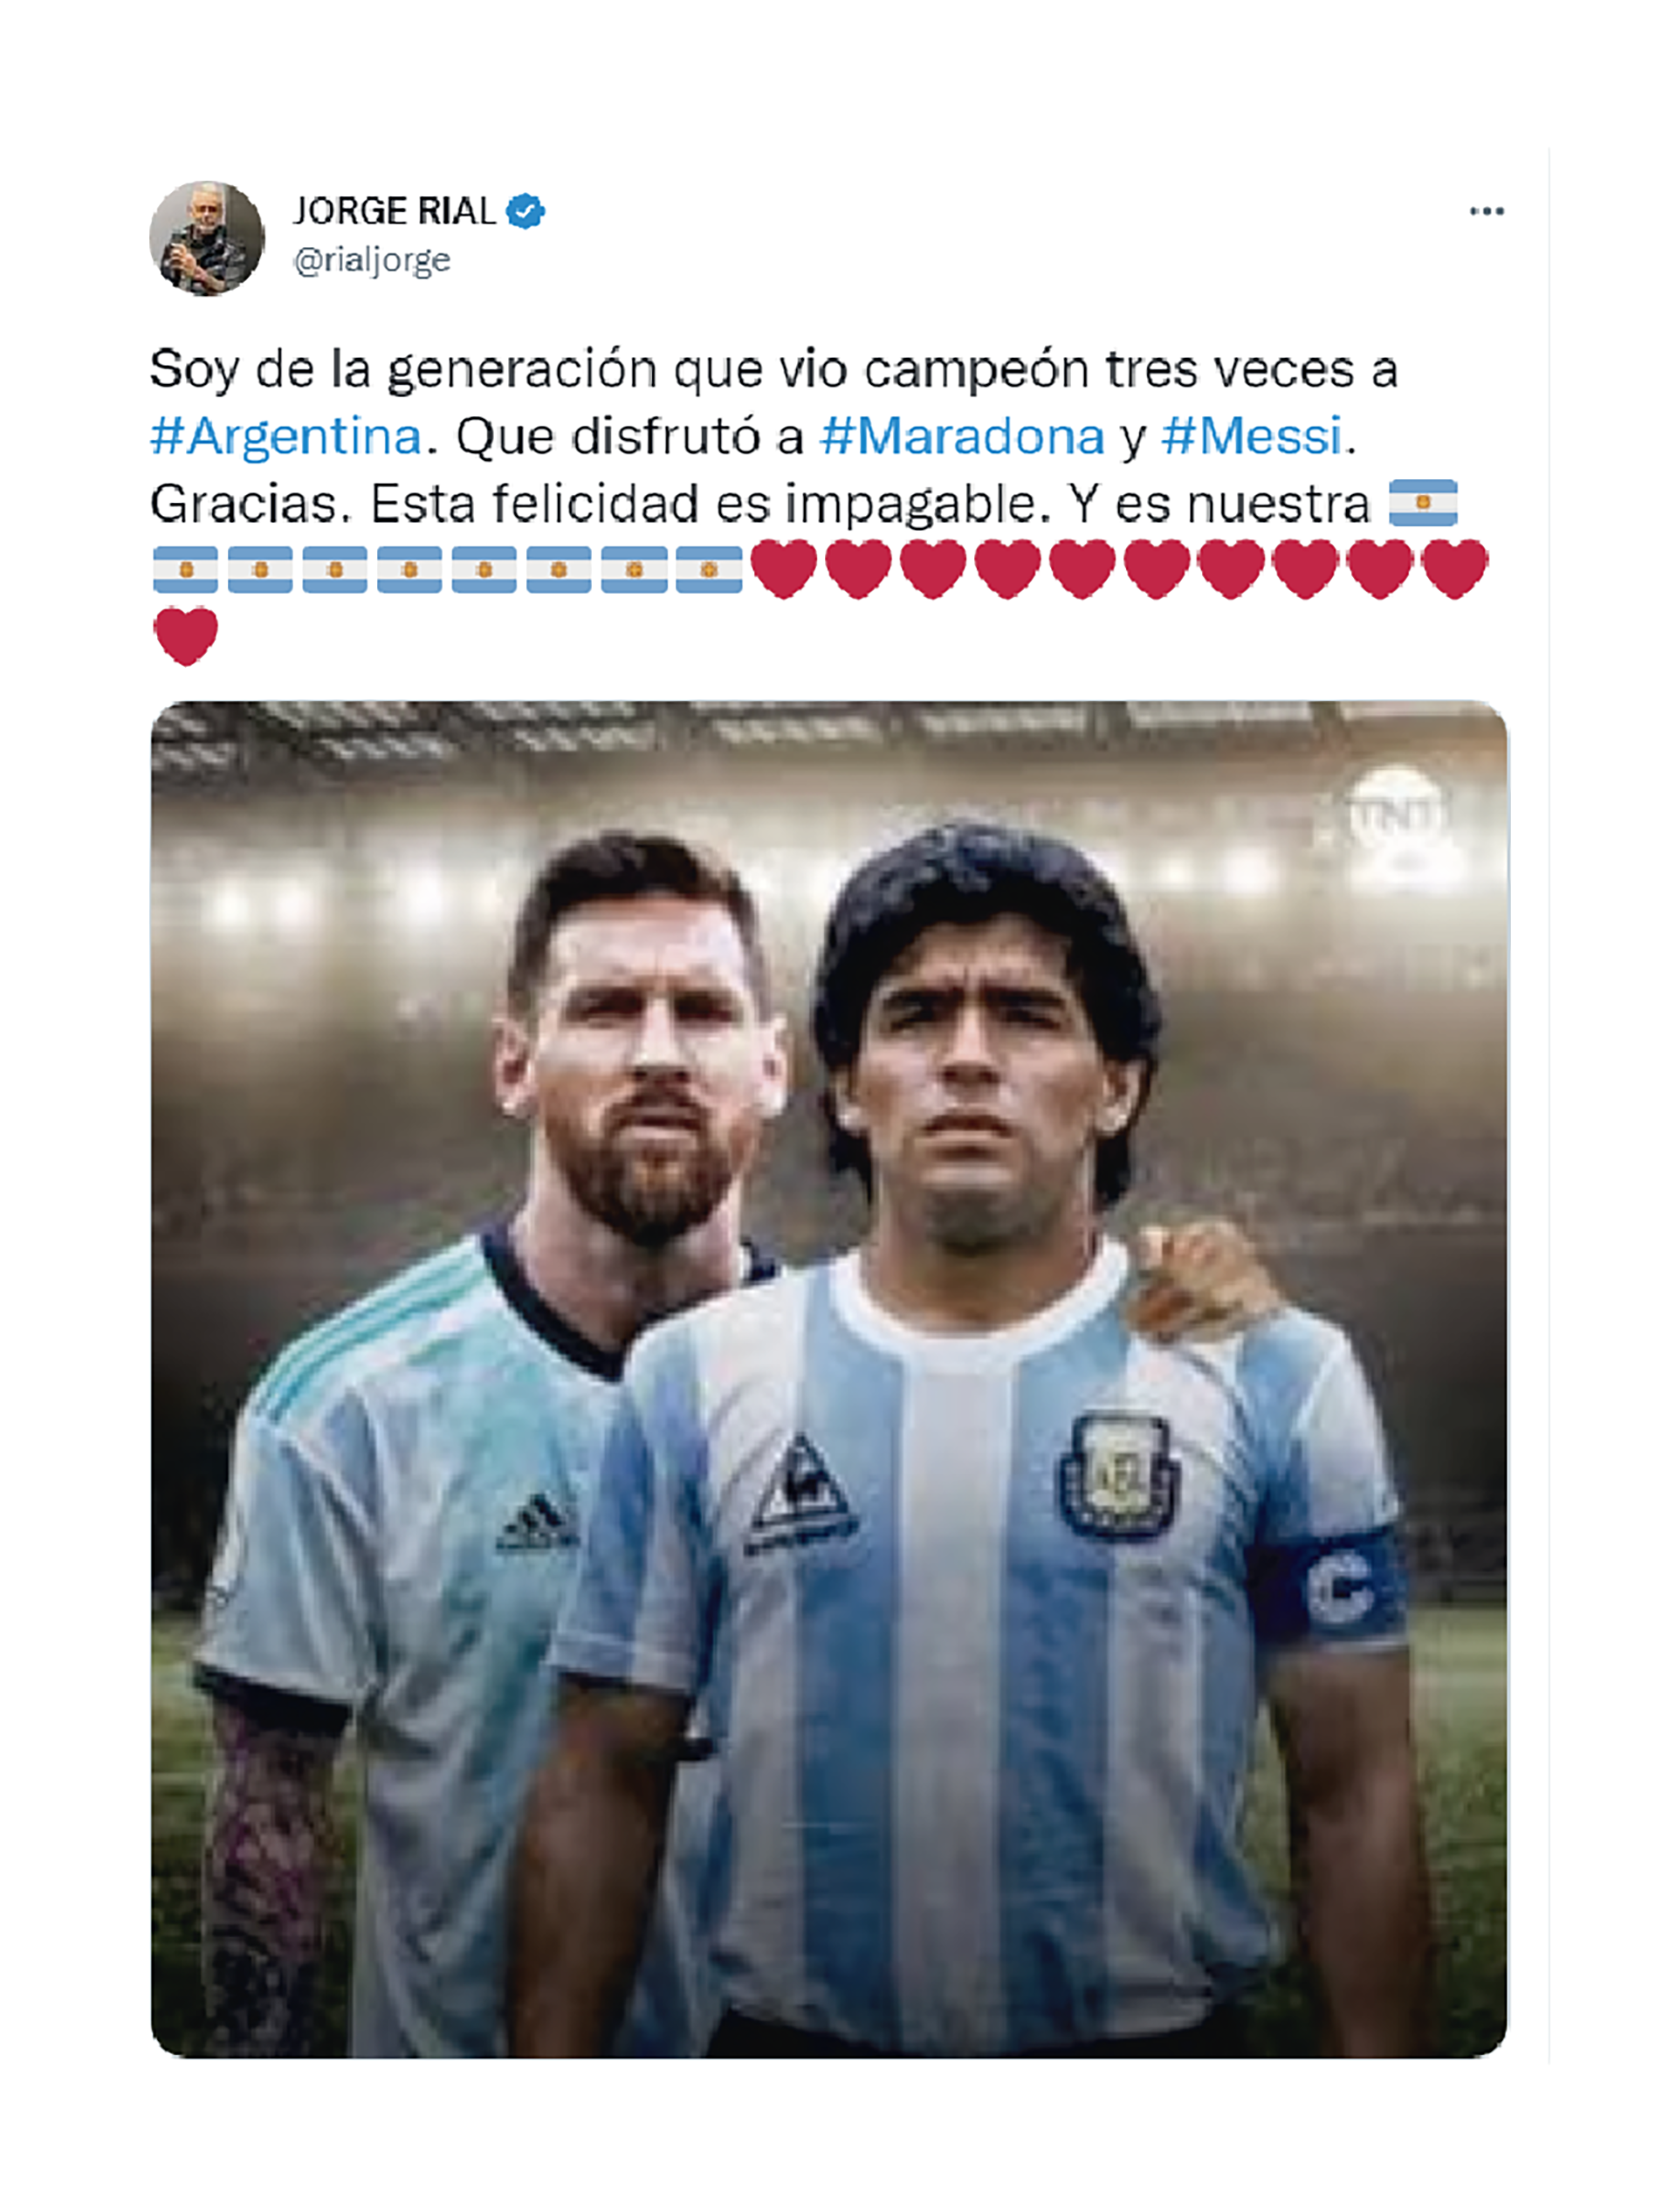This screenshot has height=2212, width=1676.
Task: Visit the @rialjorge handle
Action: pos(371,260)
